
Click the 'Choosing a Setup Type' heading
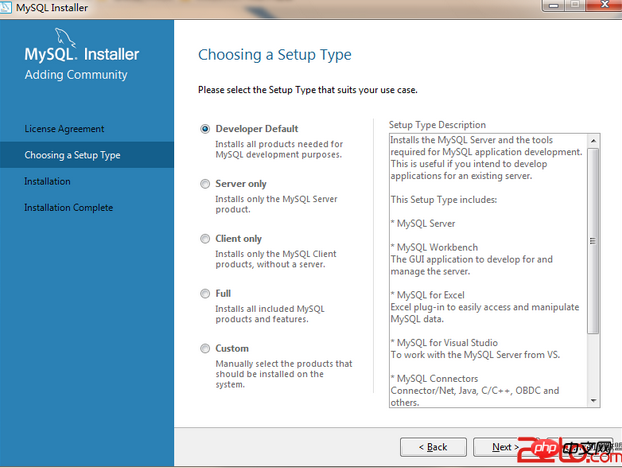point(275,55)
